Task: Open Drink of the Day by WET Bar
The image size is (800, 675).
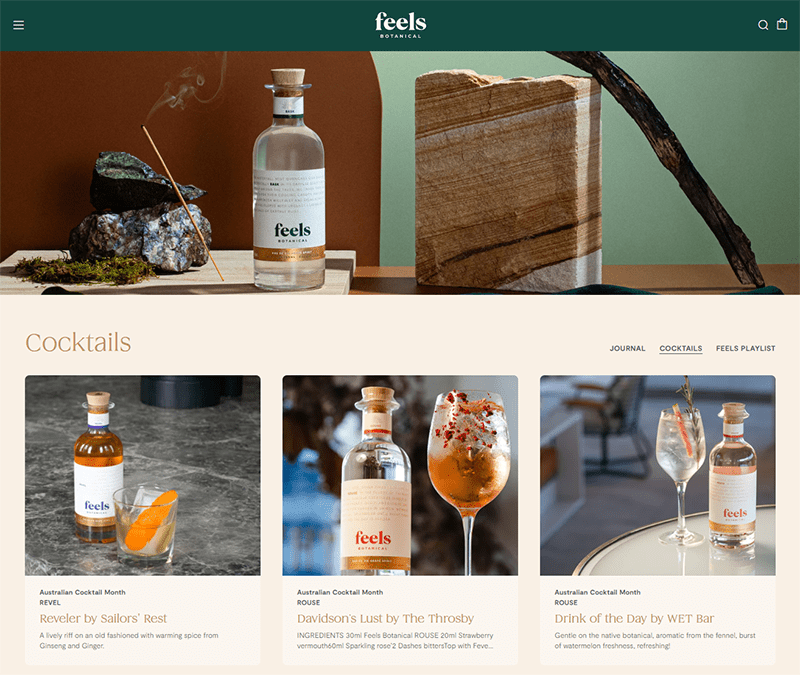Action: [634, 618]
